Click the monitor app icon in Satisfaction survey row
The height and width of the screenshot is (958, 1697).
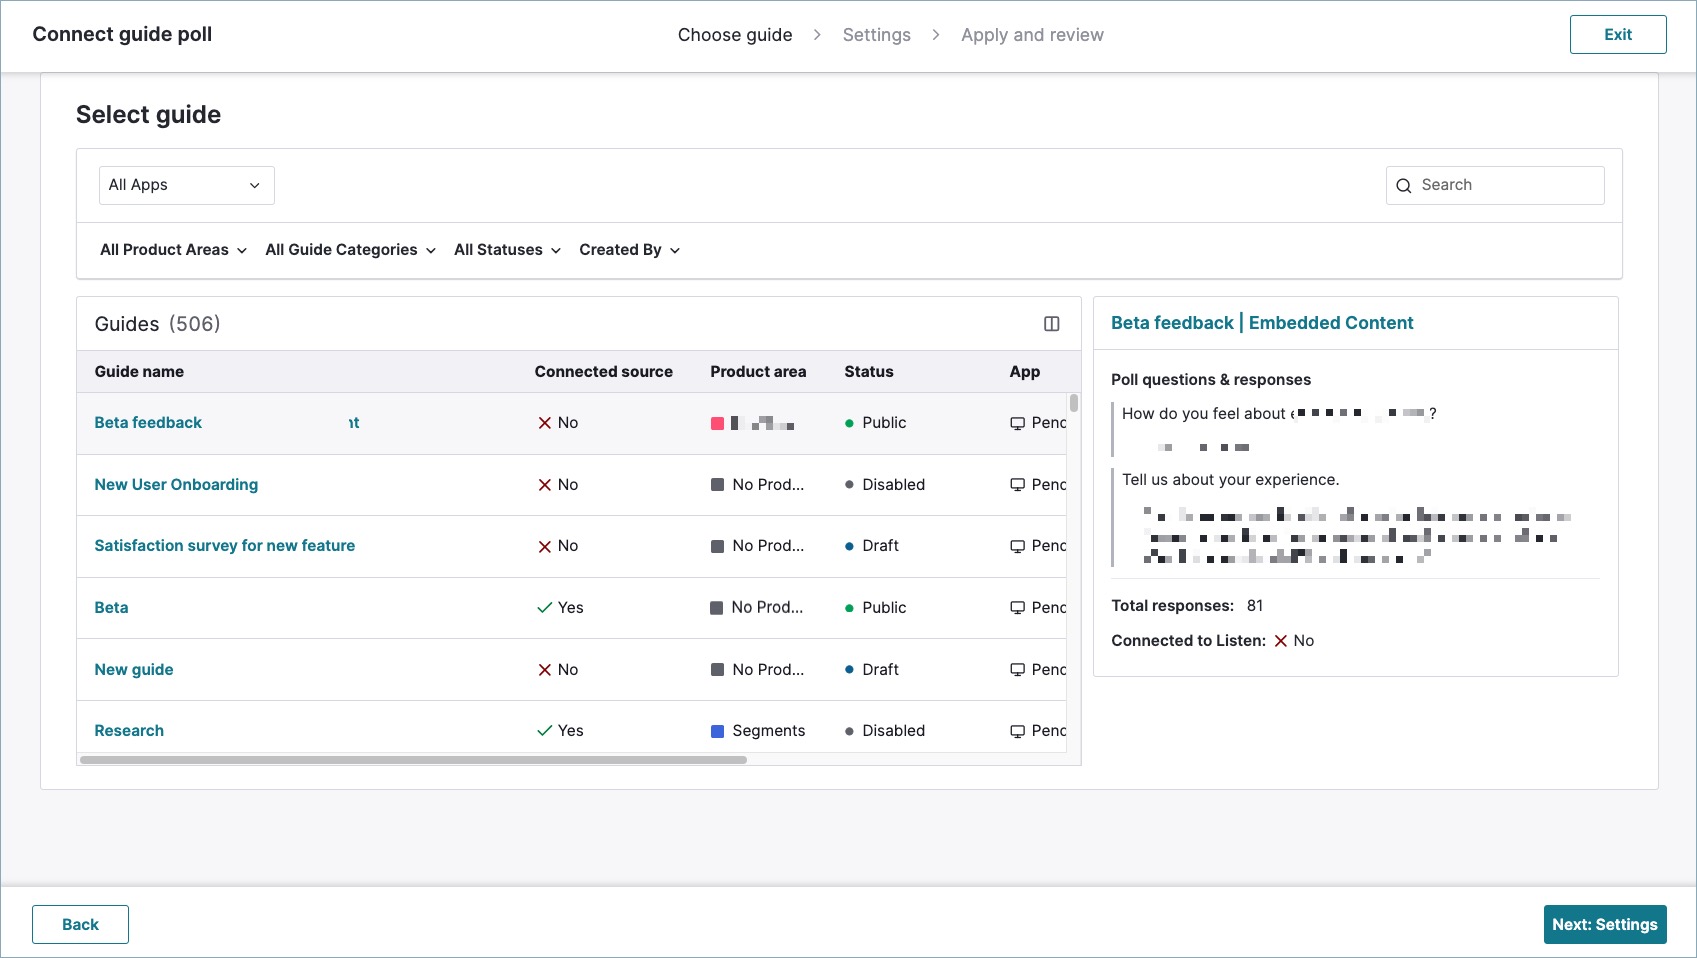pos(1017,546)
